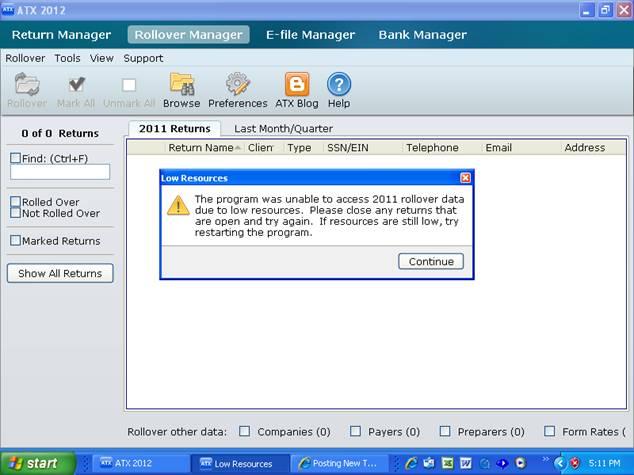Viewport: 634px width, 475px height.
Task: Launch Word from the quick launch bar
Action: point(466,463)
